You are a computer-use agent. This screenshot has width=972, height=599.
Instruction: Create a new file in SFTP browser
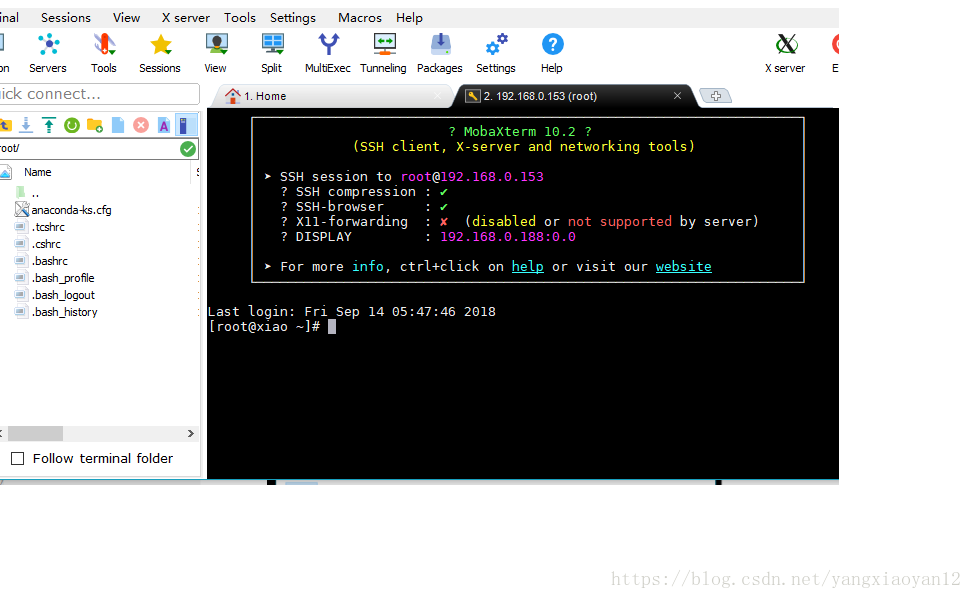118,125
